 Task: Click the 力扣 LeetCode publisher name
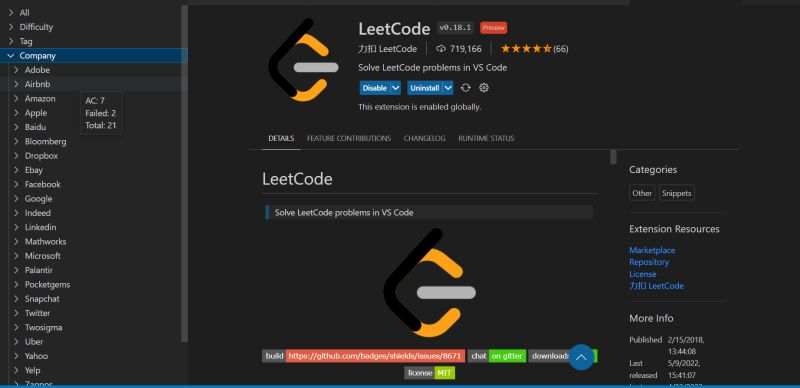point(388,49)
